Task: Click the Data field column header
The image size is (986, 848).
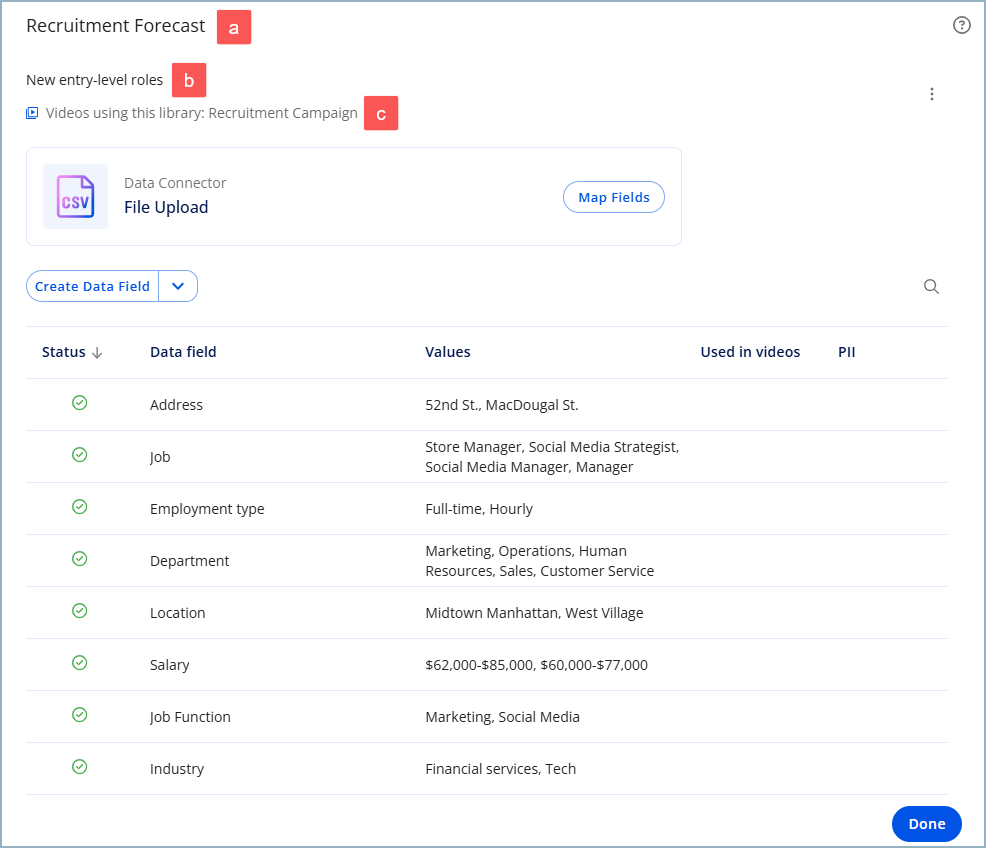Action: point(183,352)
